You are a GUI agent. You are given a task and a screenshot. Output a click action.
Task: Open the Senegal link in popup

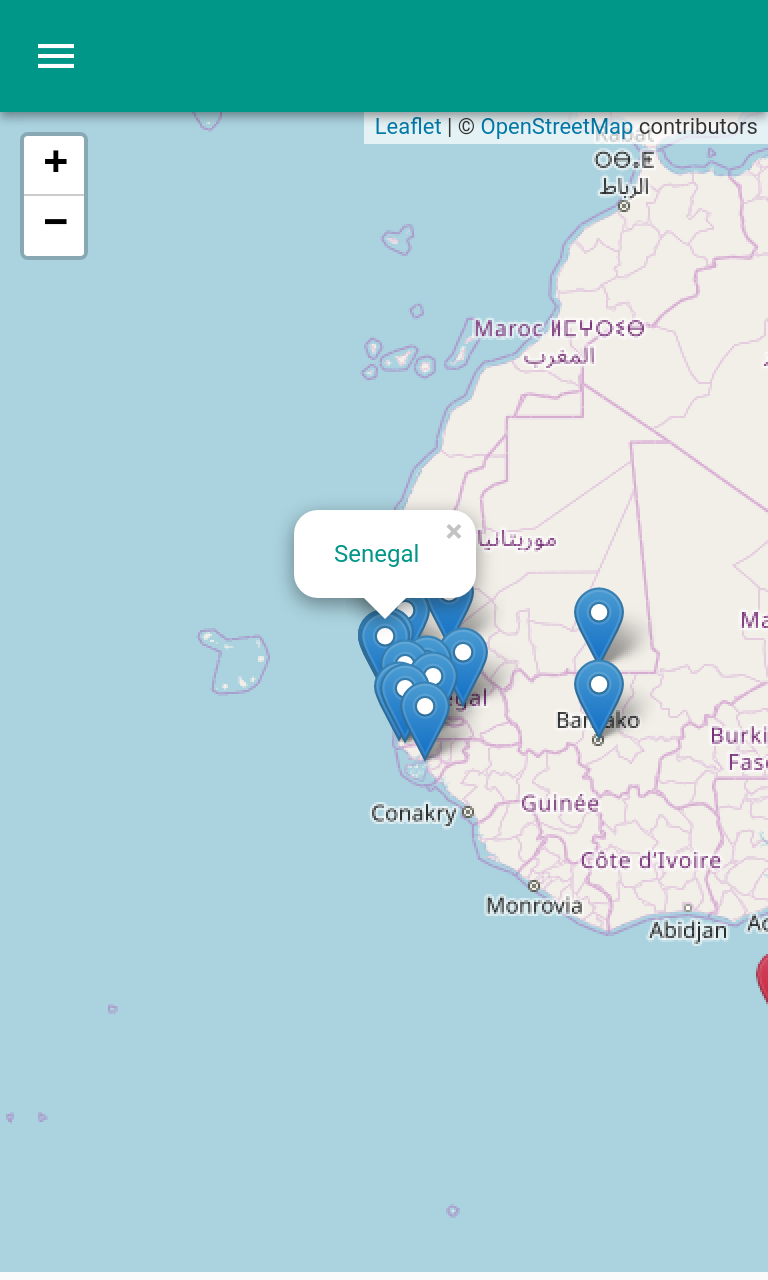click(x=376, y=554)
